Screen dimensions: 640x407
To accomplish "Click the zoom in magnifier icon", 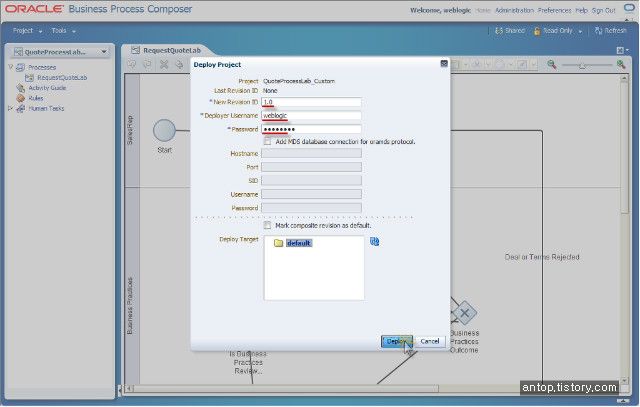I will tap(621, 64).
